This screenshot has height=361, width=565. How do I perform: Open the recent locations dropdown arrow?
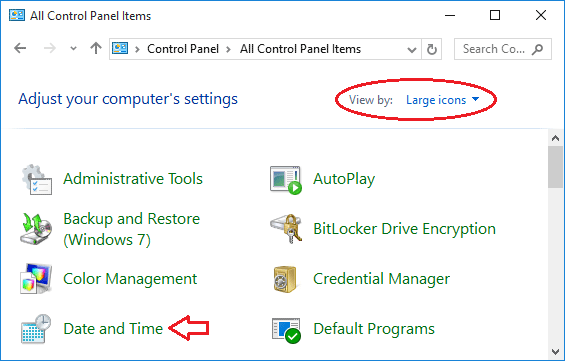[74, 48]
